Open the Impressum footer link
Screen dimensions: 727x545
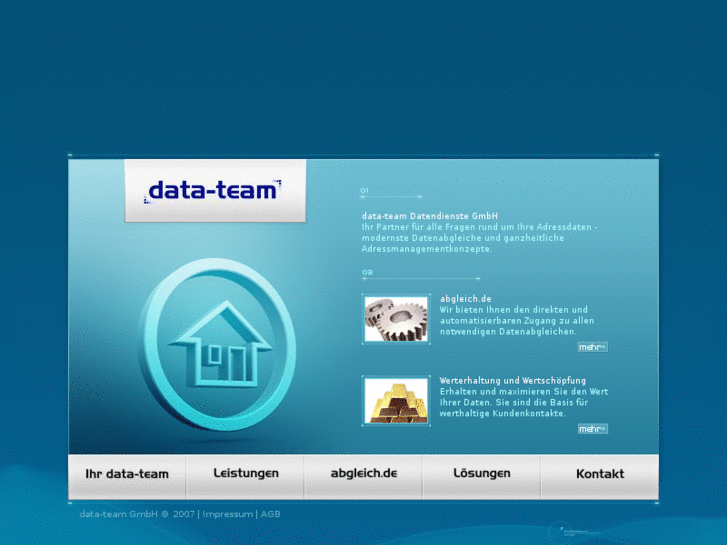click(x=228, y=514)
